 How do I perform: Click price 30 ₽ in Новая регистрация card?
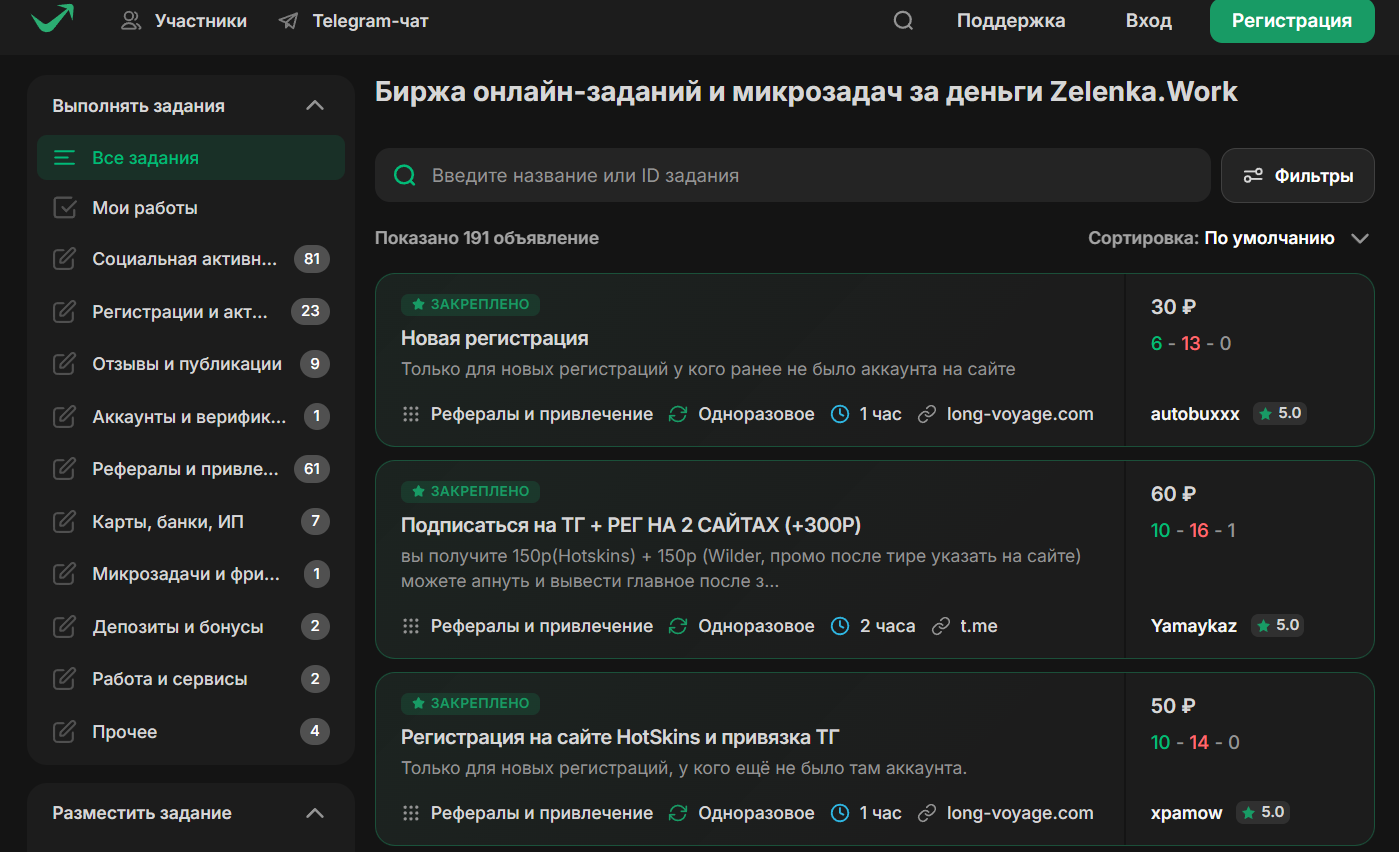click(x=1174, y=307)
